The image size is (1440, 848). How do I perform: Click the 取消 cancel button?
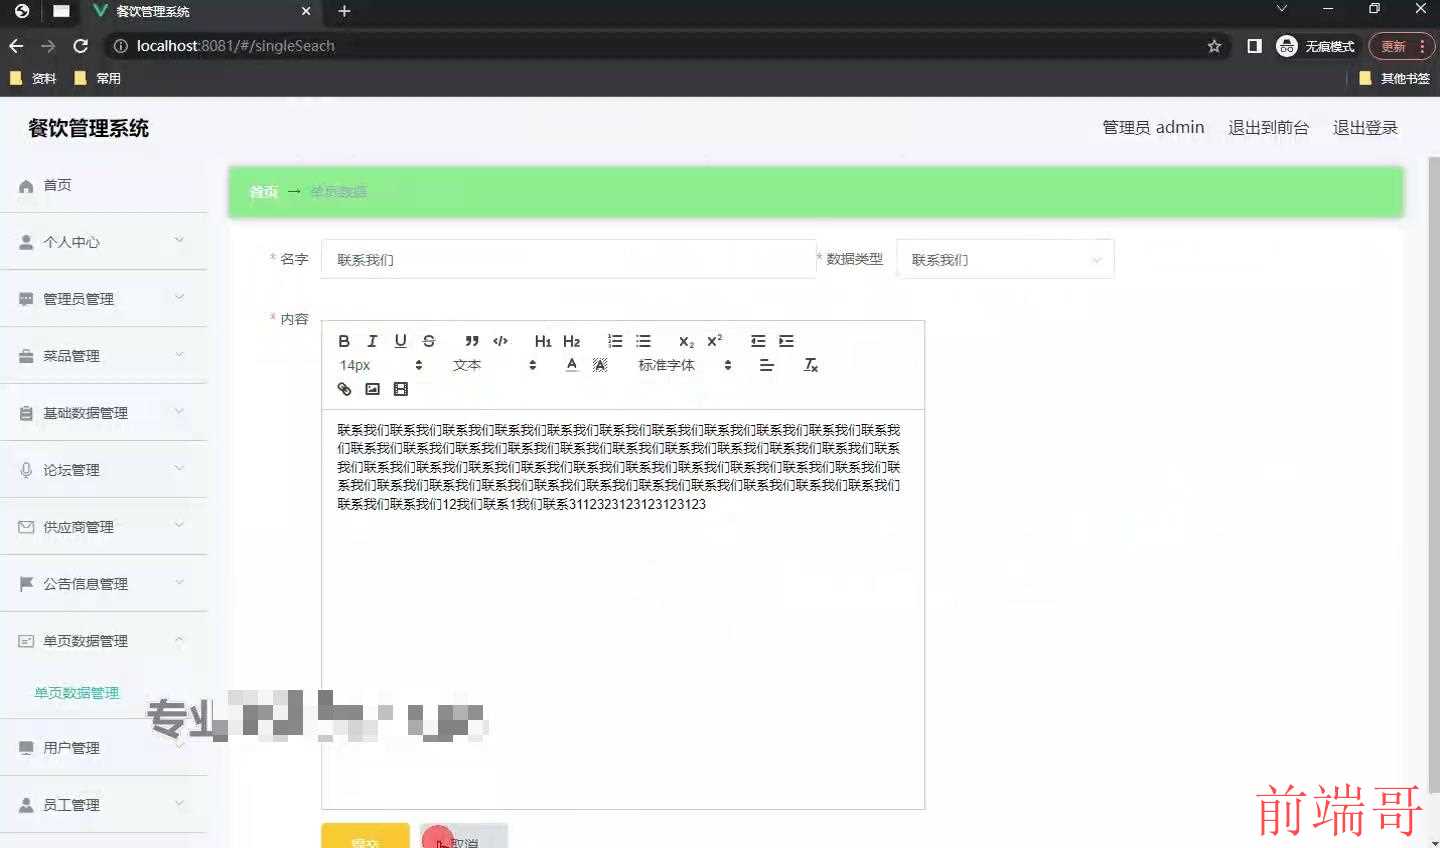[x=463, y=837]
